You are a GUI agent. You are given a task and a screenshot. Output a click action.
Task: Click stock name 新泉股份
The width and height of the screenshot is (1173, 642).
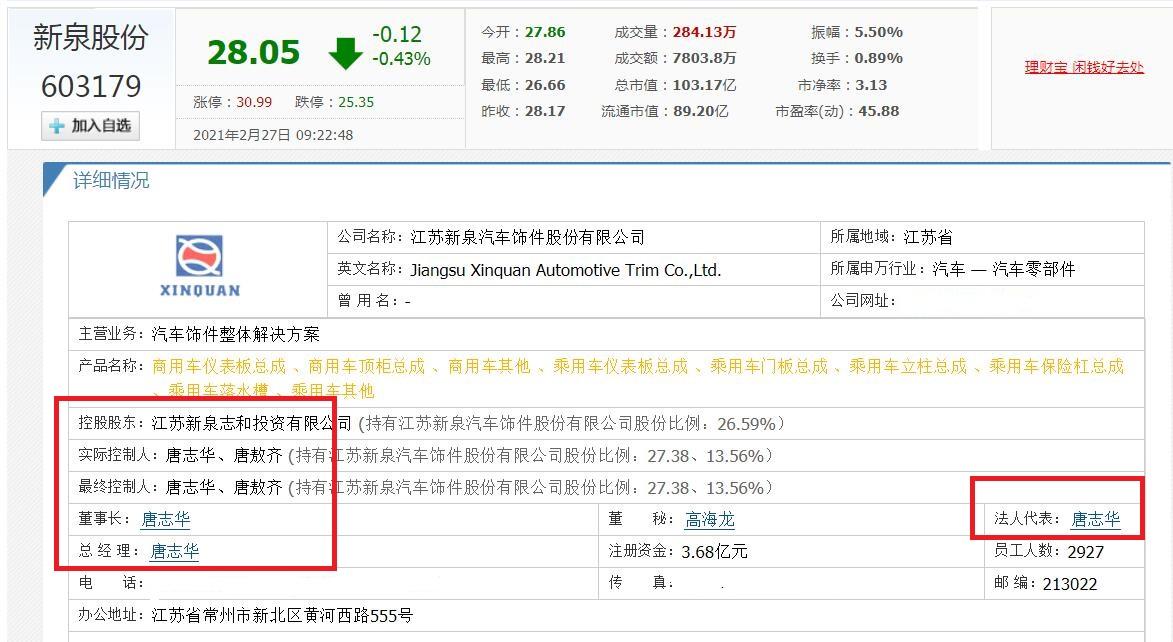tap(91, 37)
